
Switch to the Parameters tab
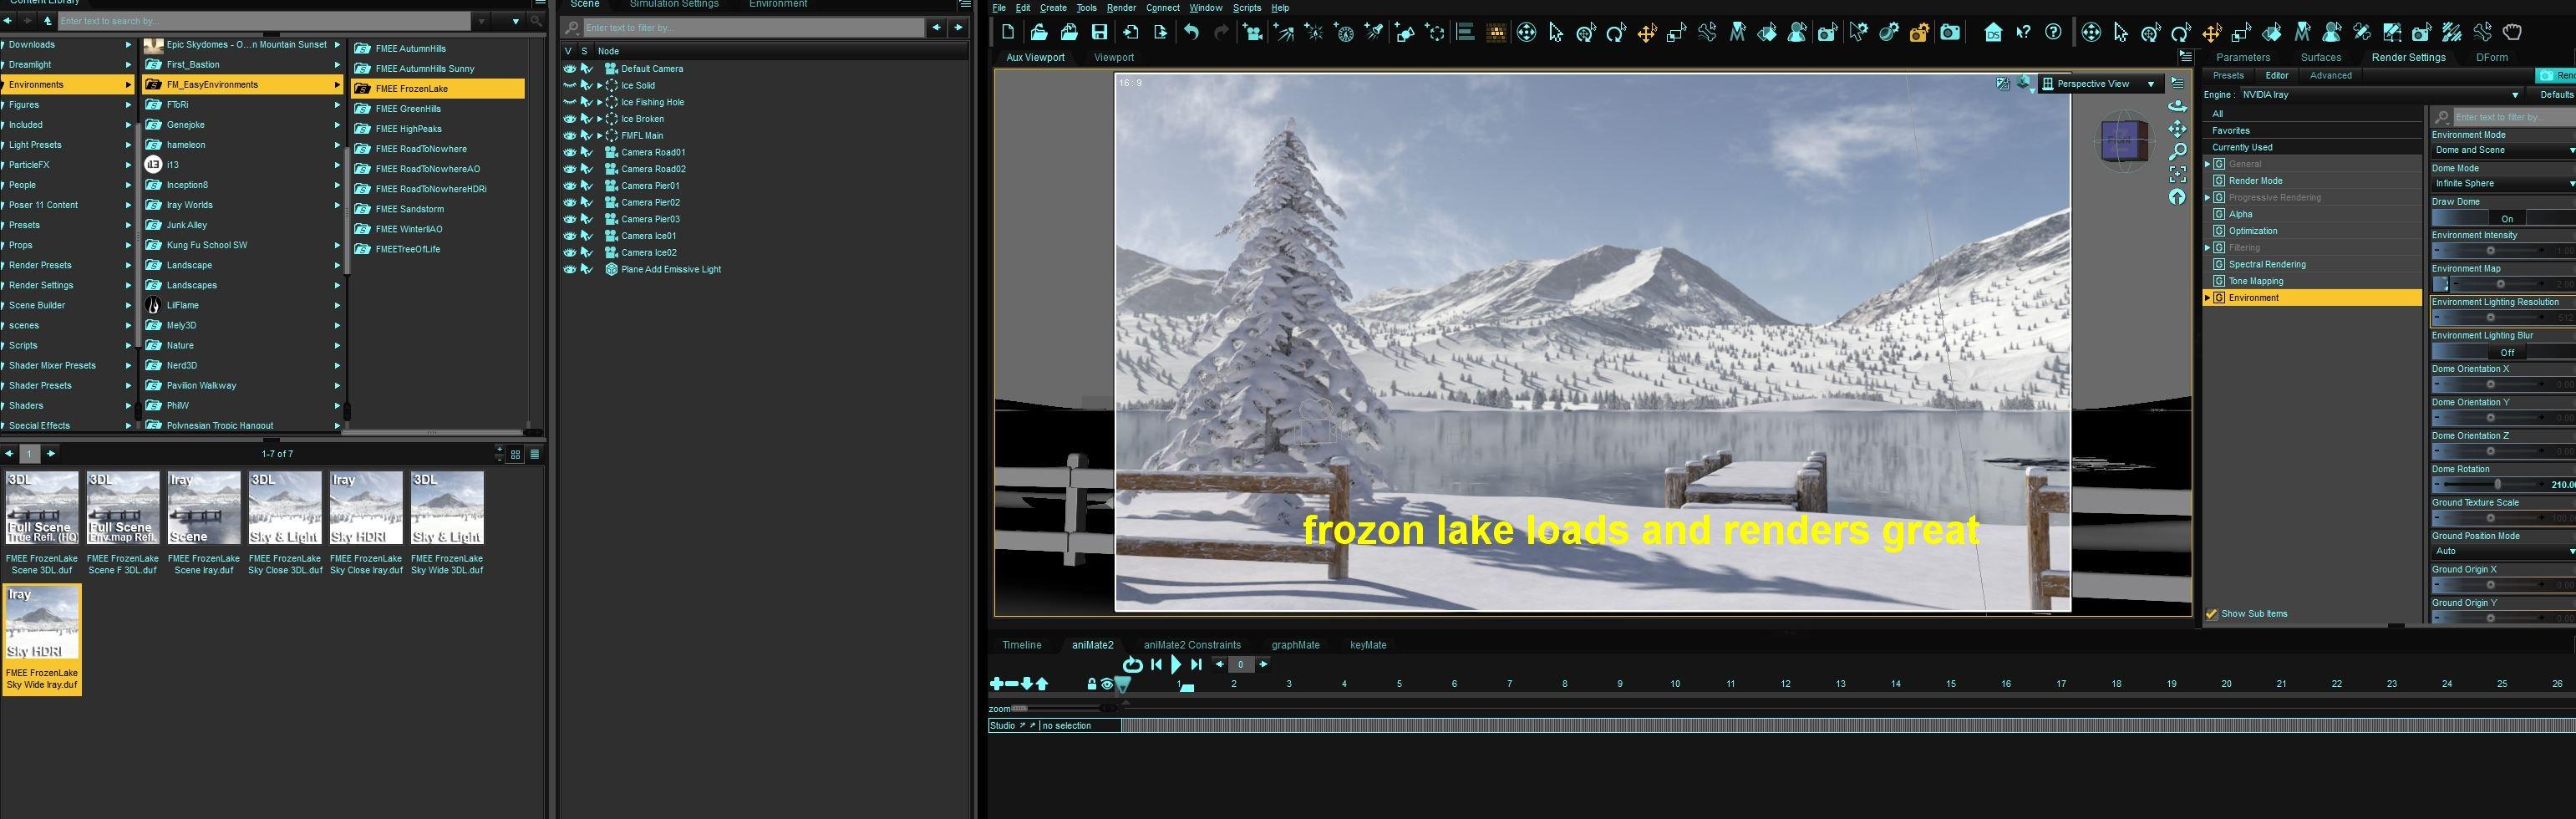[x=2243, y=58]
